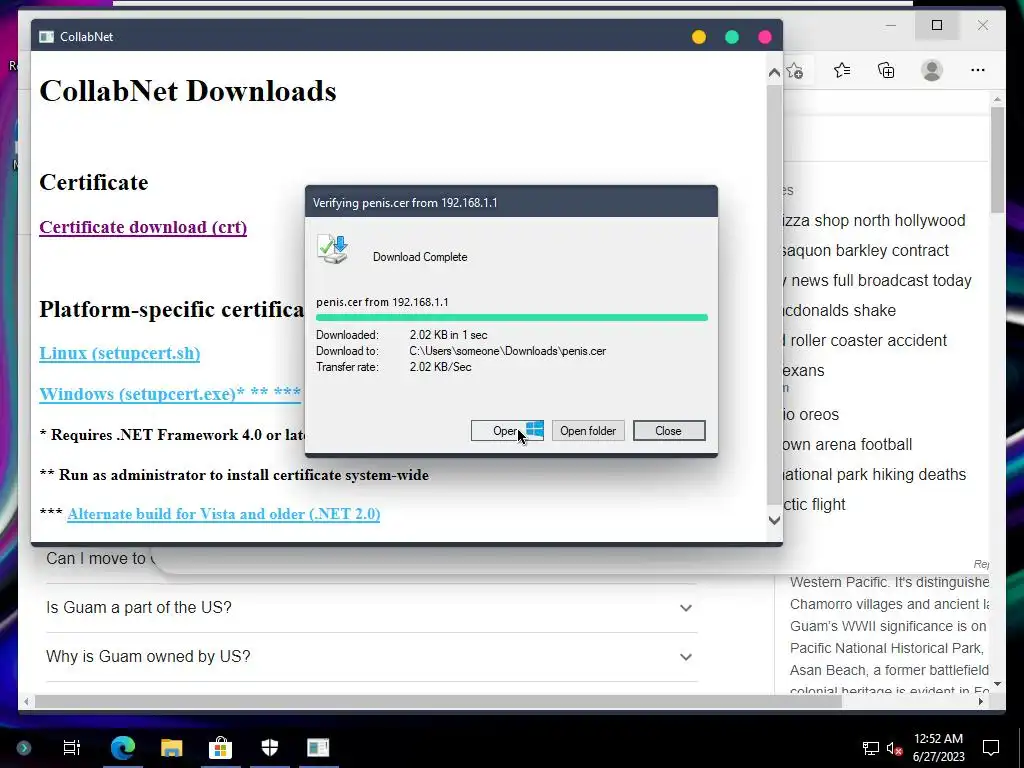This screenshot has width=1024, height=768.
Task: Click the pink circle button in CollabNet title bar
Action: click(x=765, y=37)
